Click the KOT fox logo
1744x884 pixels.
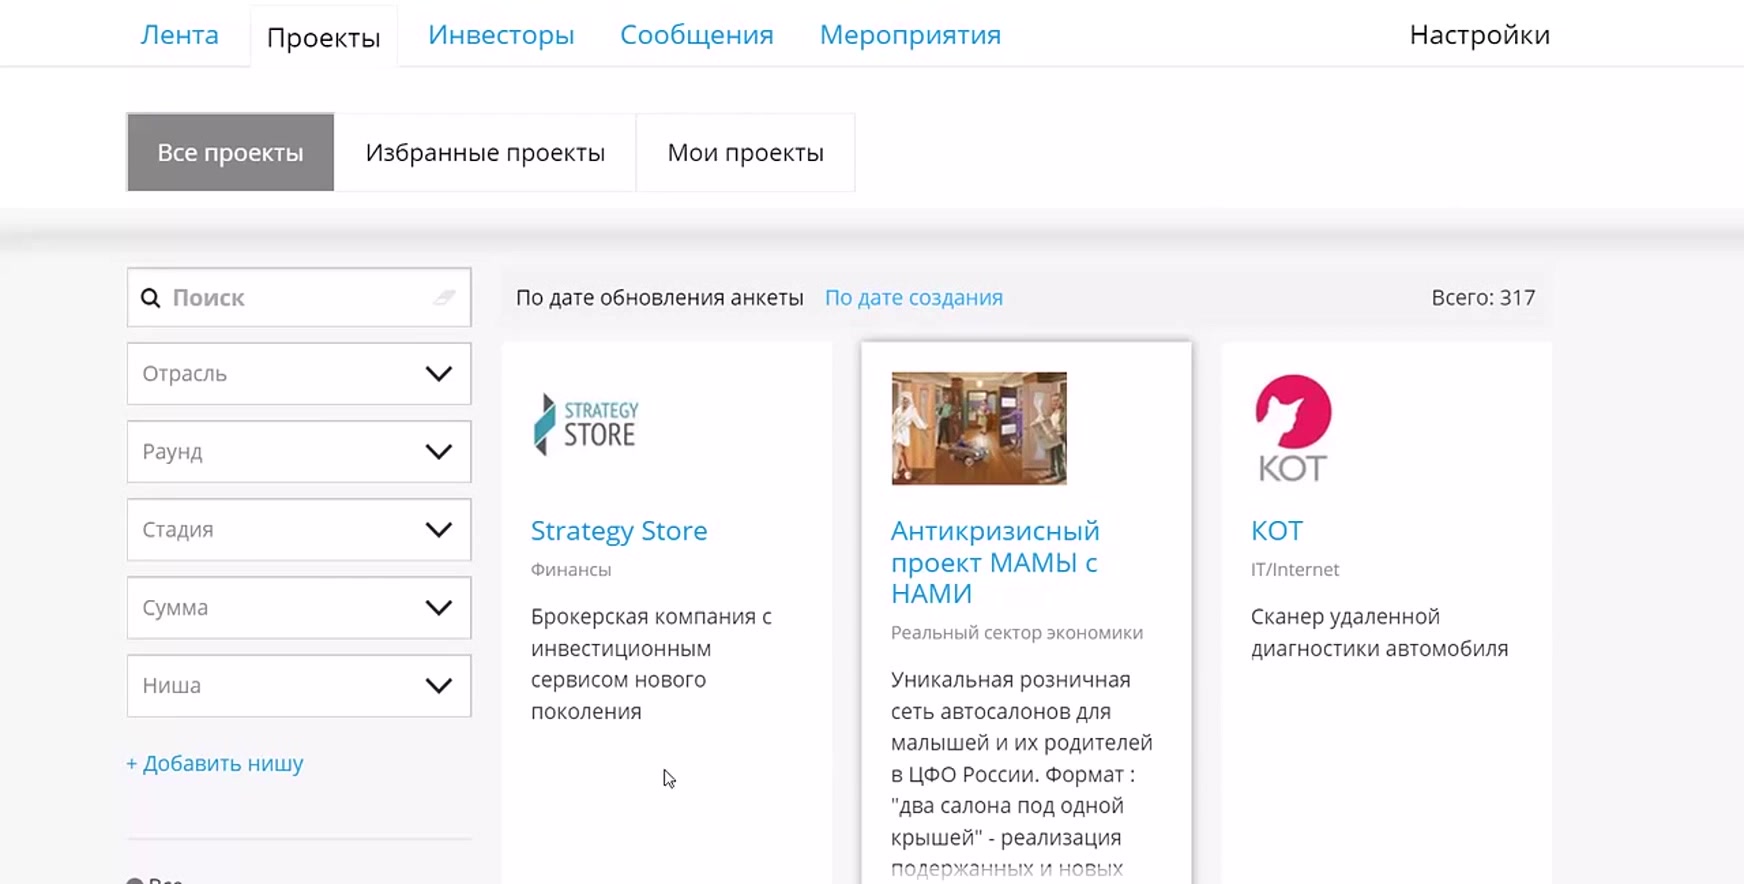pos(1292,428)
